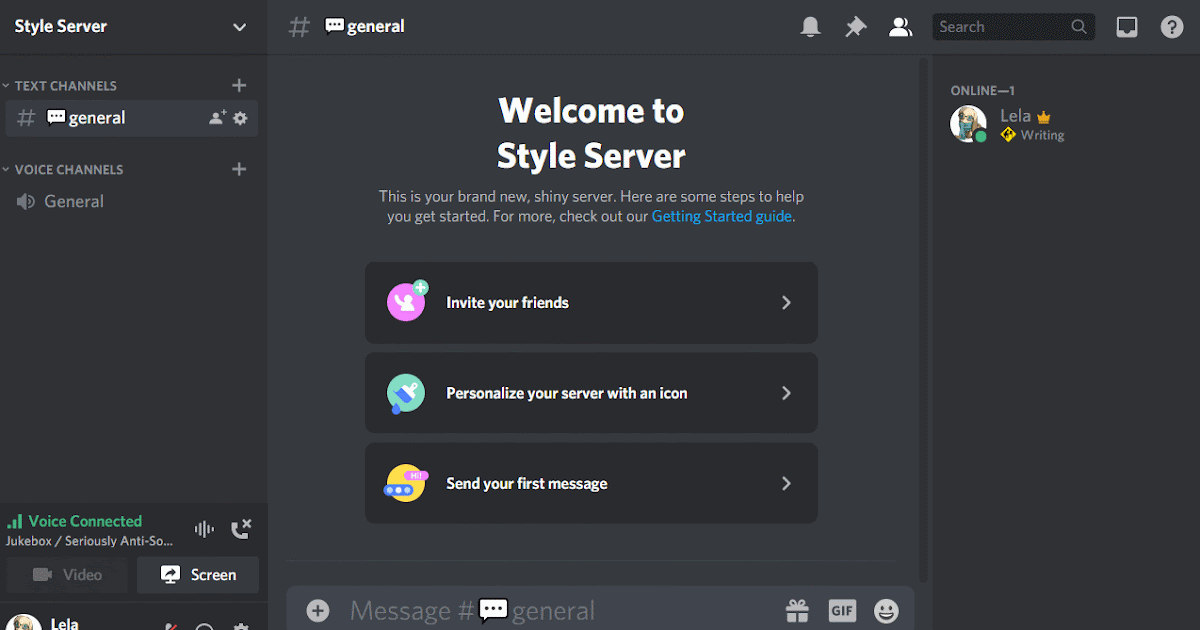Image resolution: width=1200 pixels, height=630 pixels.
Task: Click the chat area vertical scrollbar
Action: click(x=923, y=320)
